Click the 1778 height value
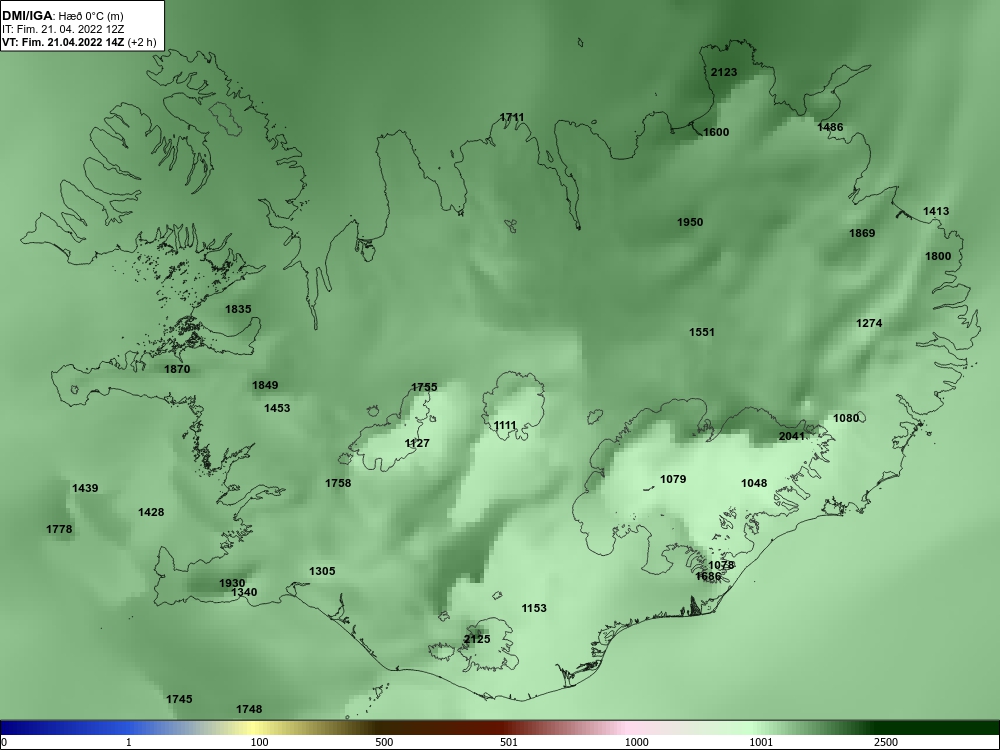1000x750 pixels. coord(59,529)
